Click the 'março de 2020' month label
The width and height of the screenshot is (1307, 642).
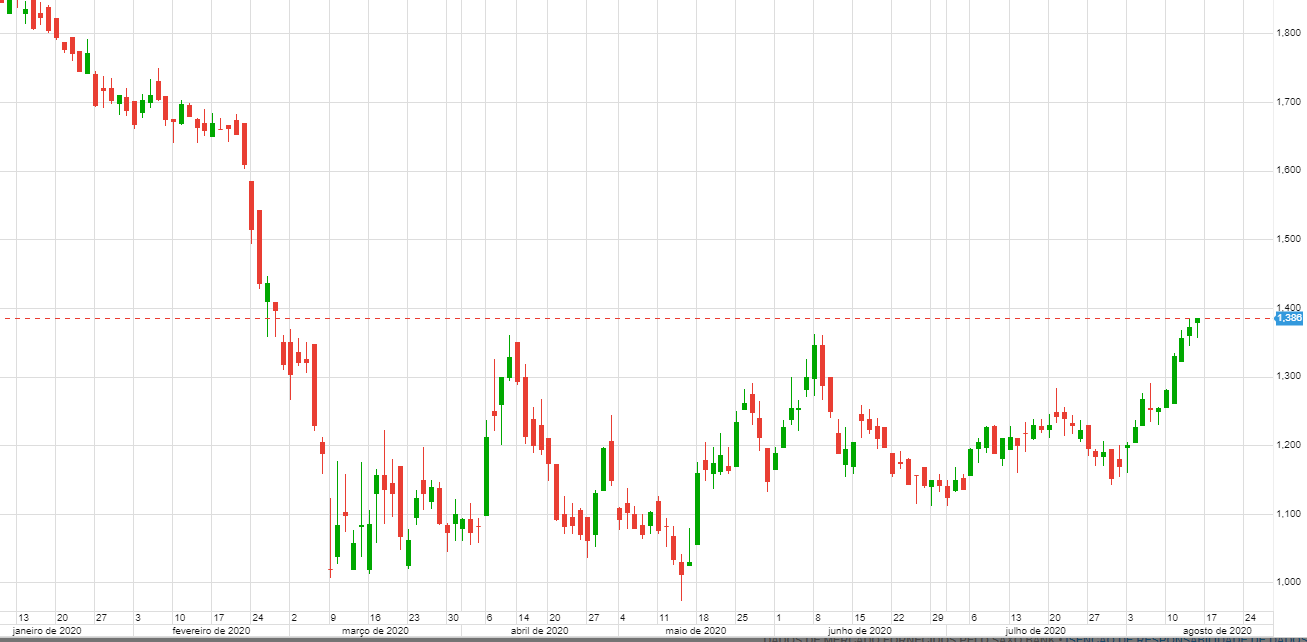point(375,631)
